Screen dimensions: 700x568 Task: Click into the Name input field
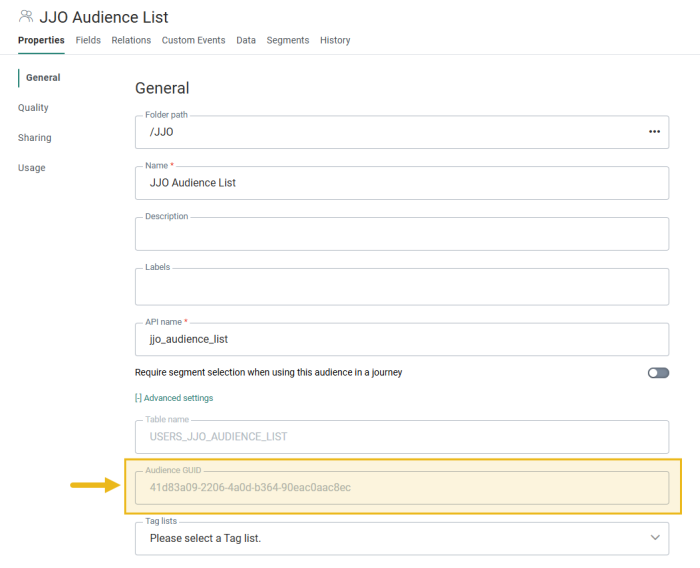click(x=400, y=183)
